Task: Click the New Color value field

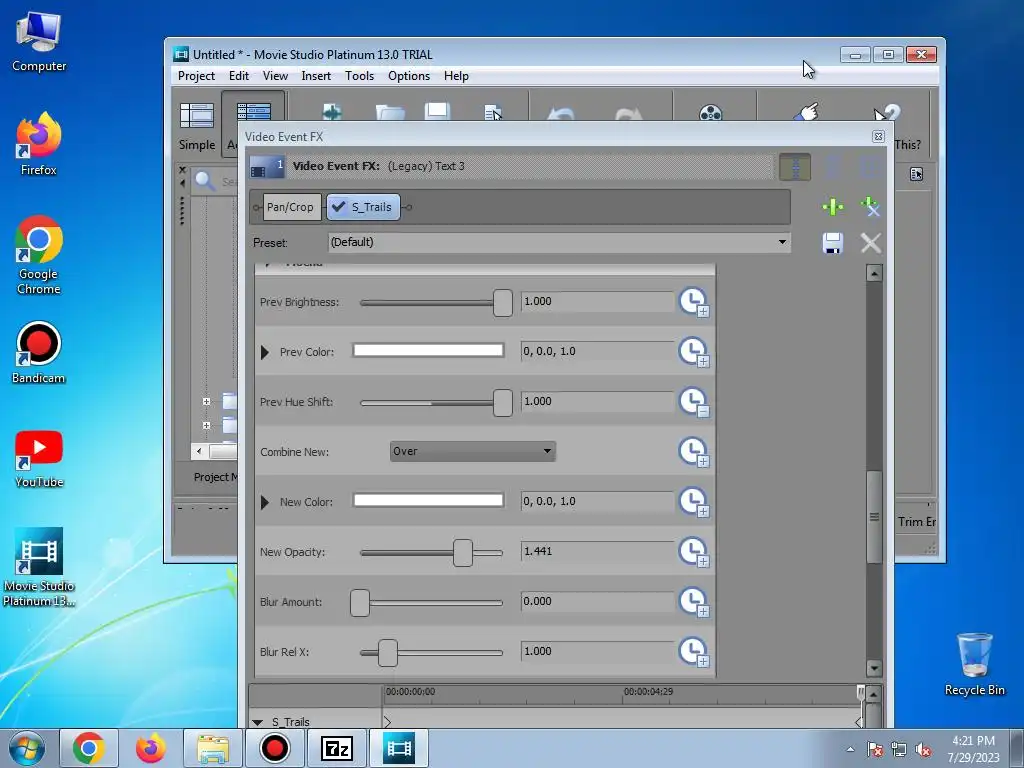Action: click(x=597, y=502)
